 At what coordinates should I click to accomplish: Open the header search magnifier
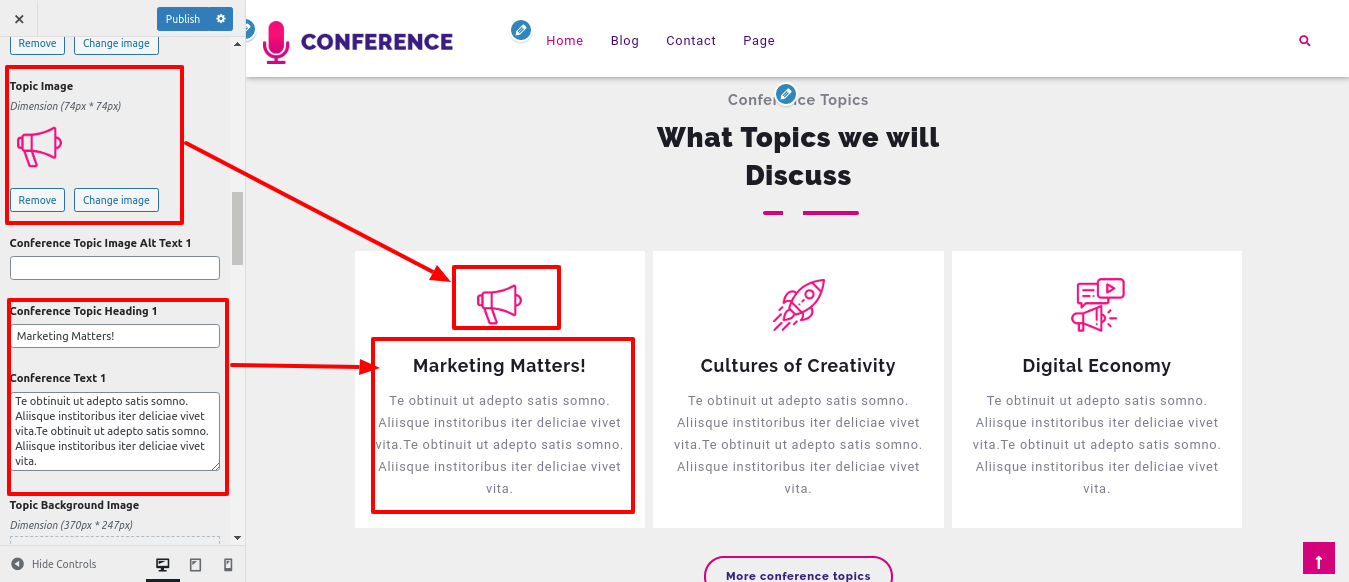(x=1304, y=41)
